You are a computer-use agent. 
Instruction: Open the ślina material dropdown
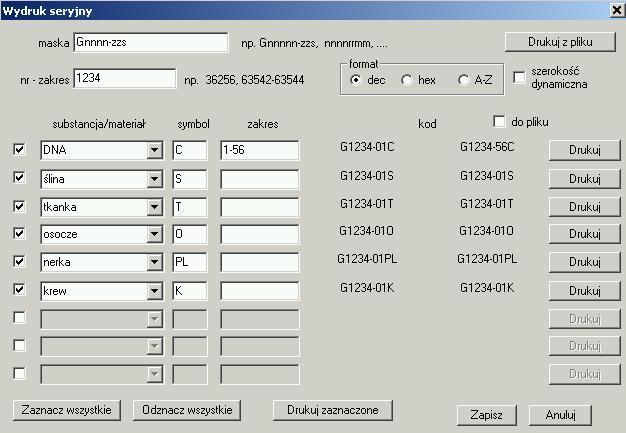pyautogui.click(x=154, y=179)
